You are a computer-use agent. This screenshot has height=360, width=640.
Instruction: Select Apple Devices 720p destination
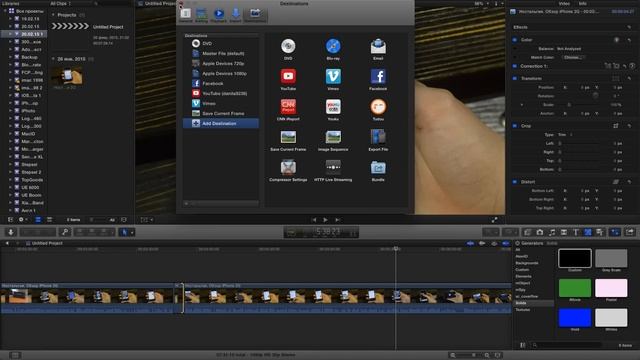(x=221, y=64)
